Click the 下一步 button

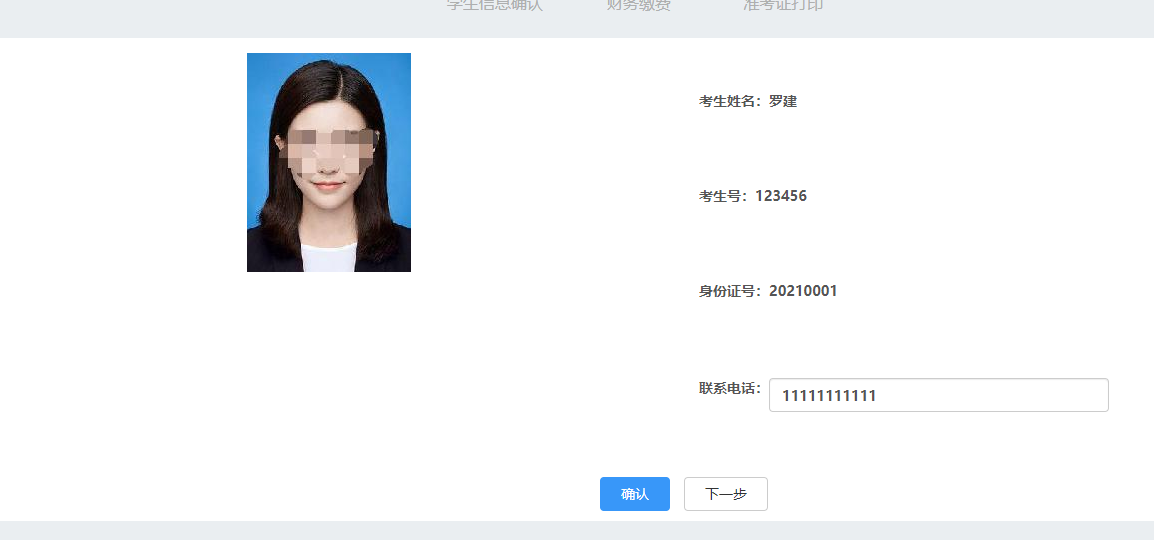tap(725, 494)
